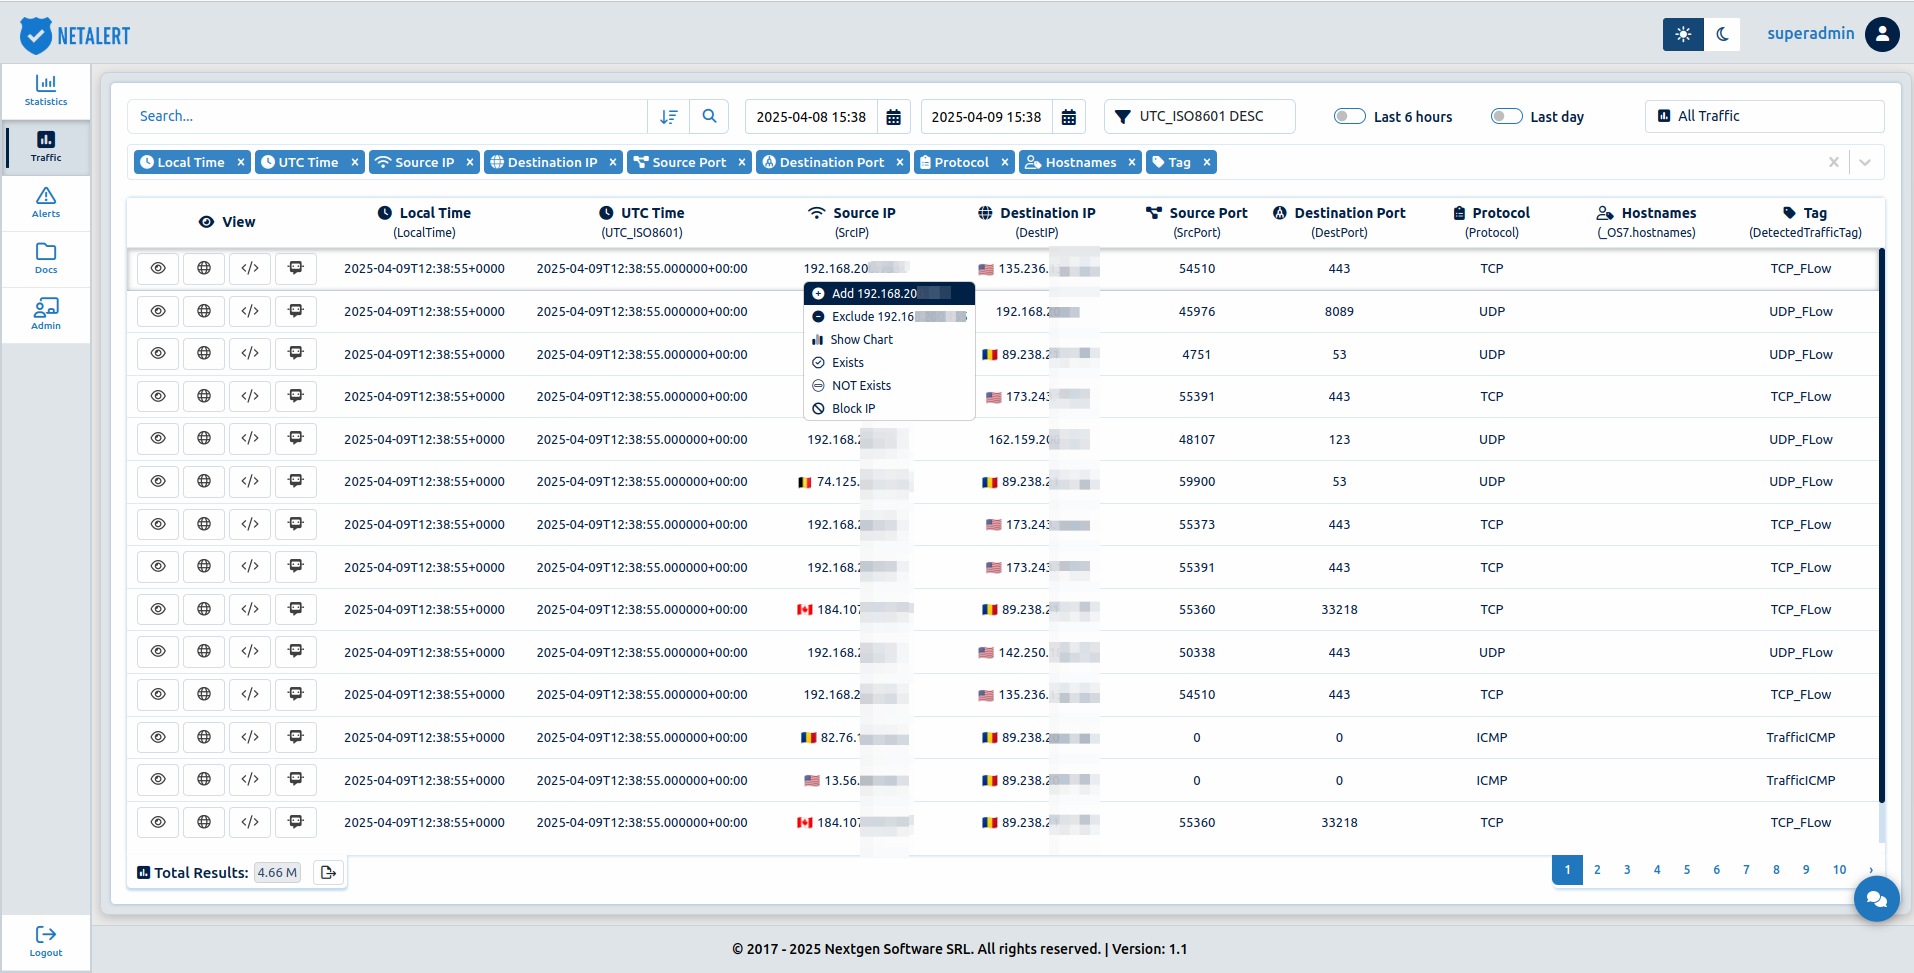Choose Block IP from context menu
1914x973 pixels.
(889, 409)
